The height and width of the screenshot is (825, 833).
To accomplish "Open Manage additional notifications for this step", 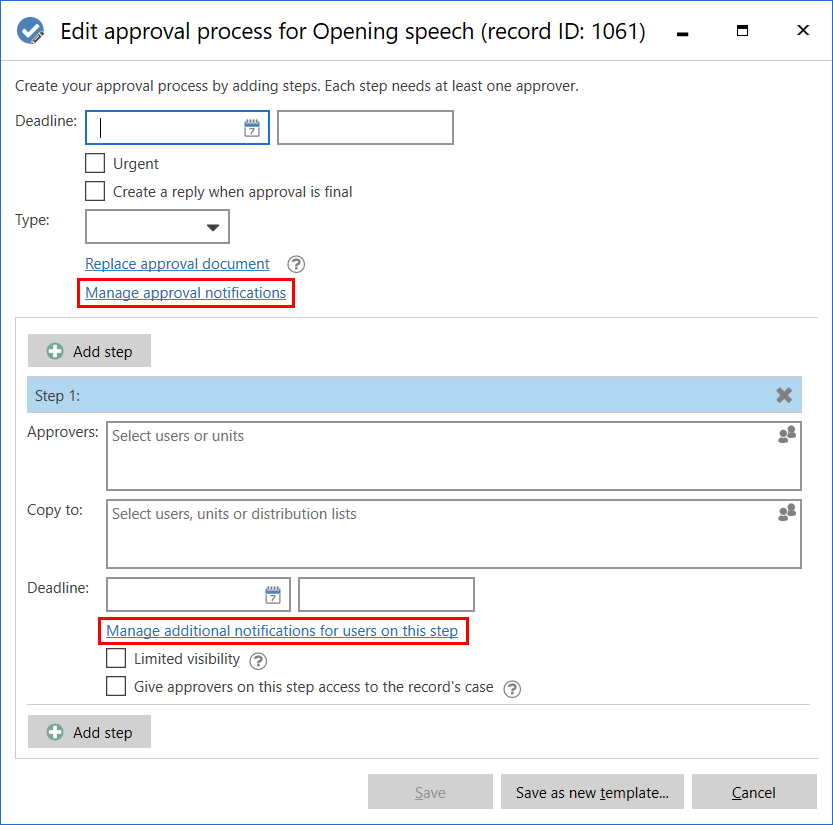I will pos(282,631).
